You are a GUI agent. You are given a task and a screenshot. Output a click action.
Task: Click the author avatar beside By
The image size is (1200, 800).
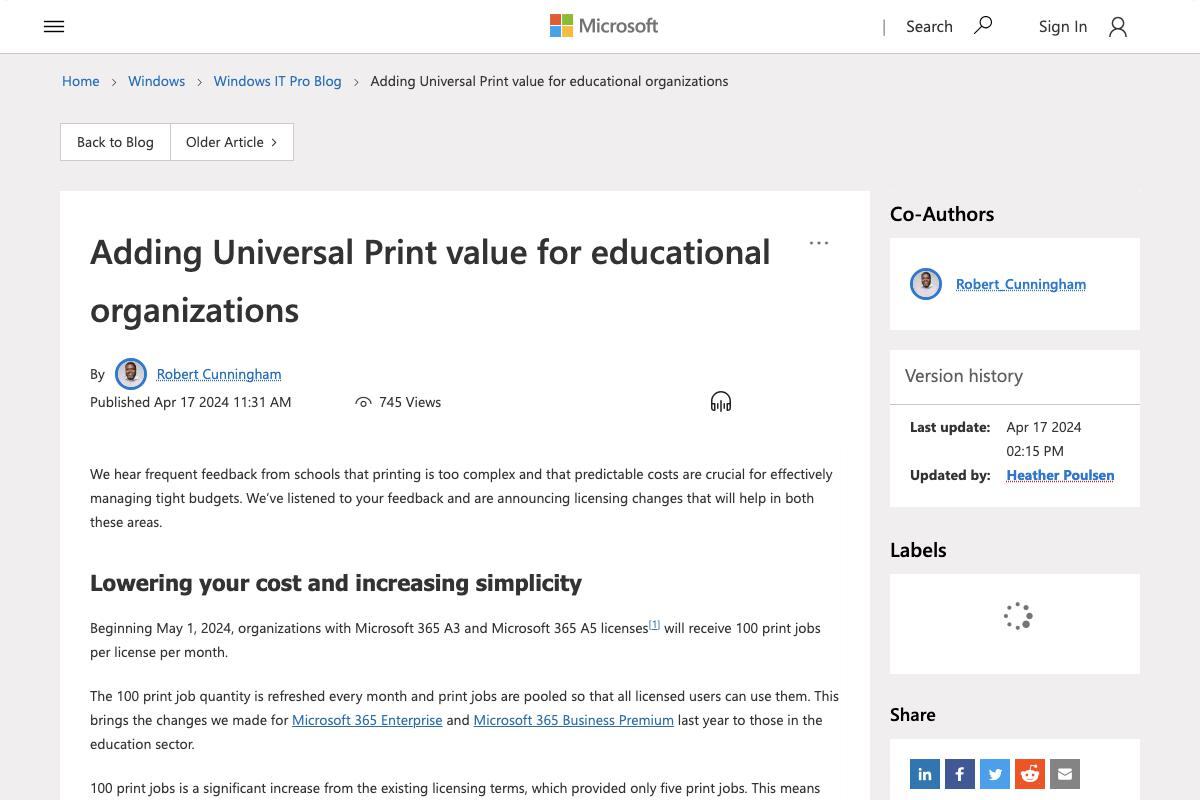(131, 374)
